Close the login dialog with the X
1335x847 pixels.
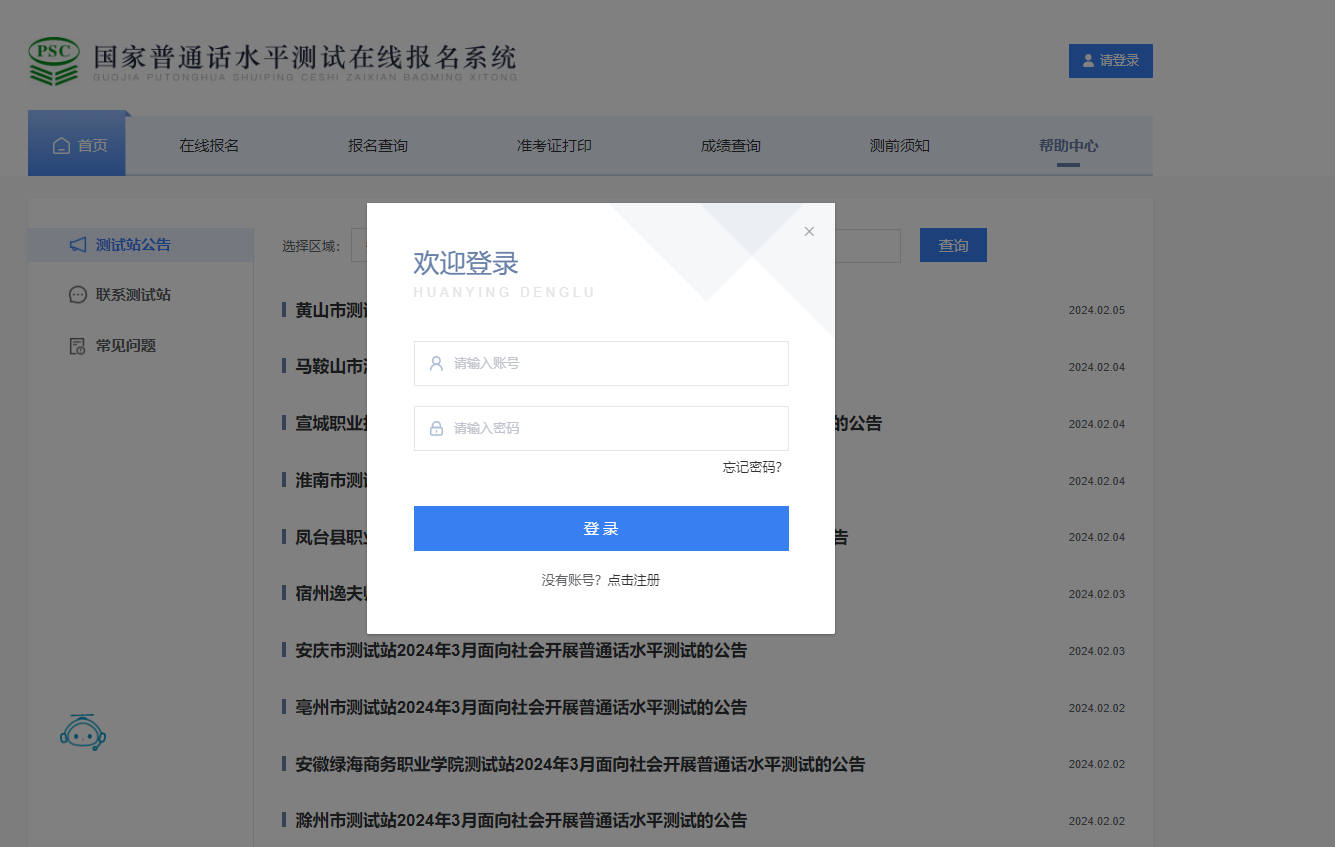tap(809, 231)
